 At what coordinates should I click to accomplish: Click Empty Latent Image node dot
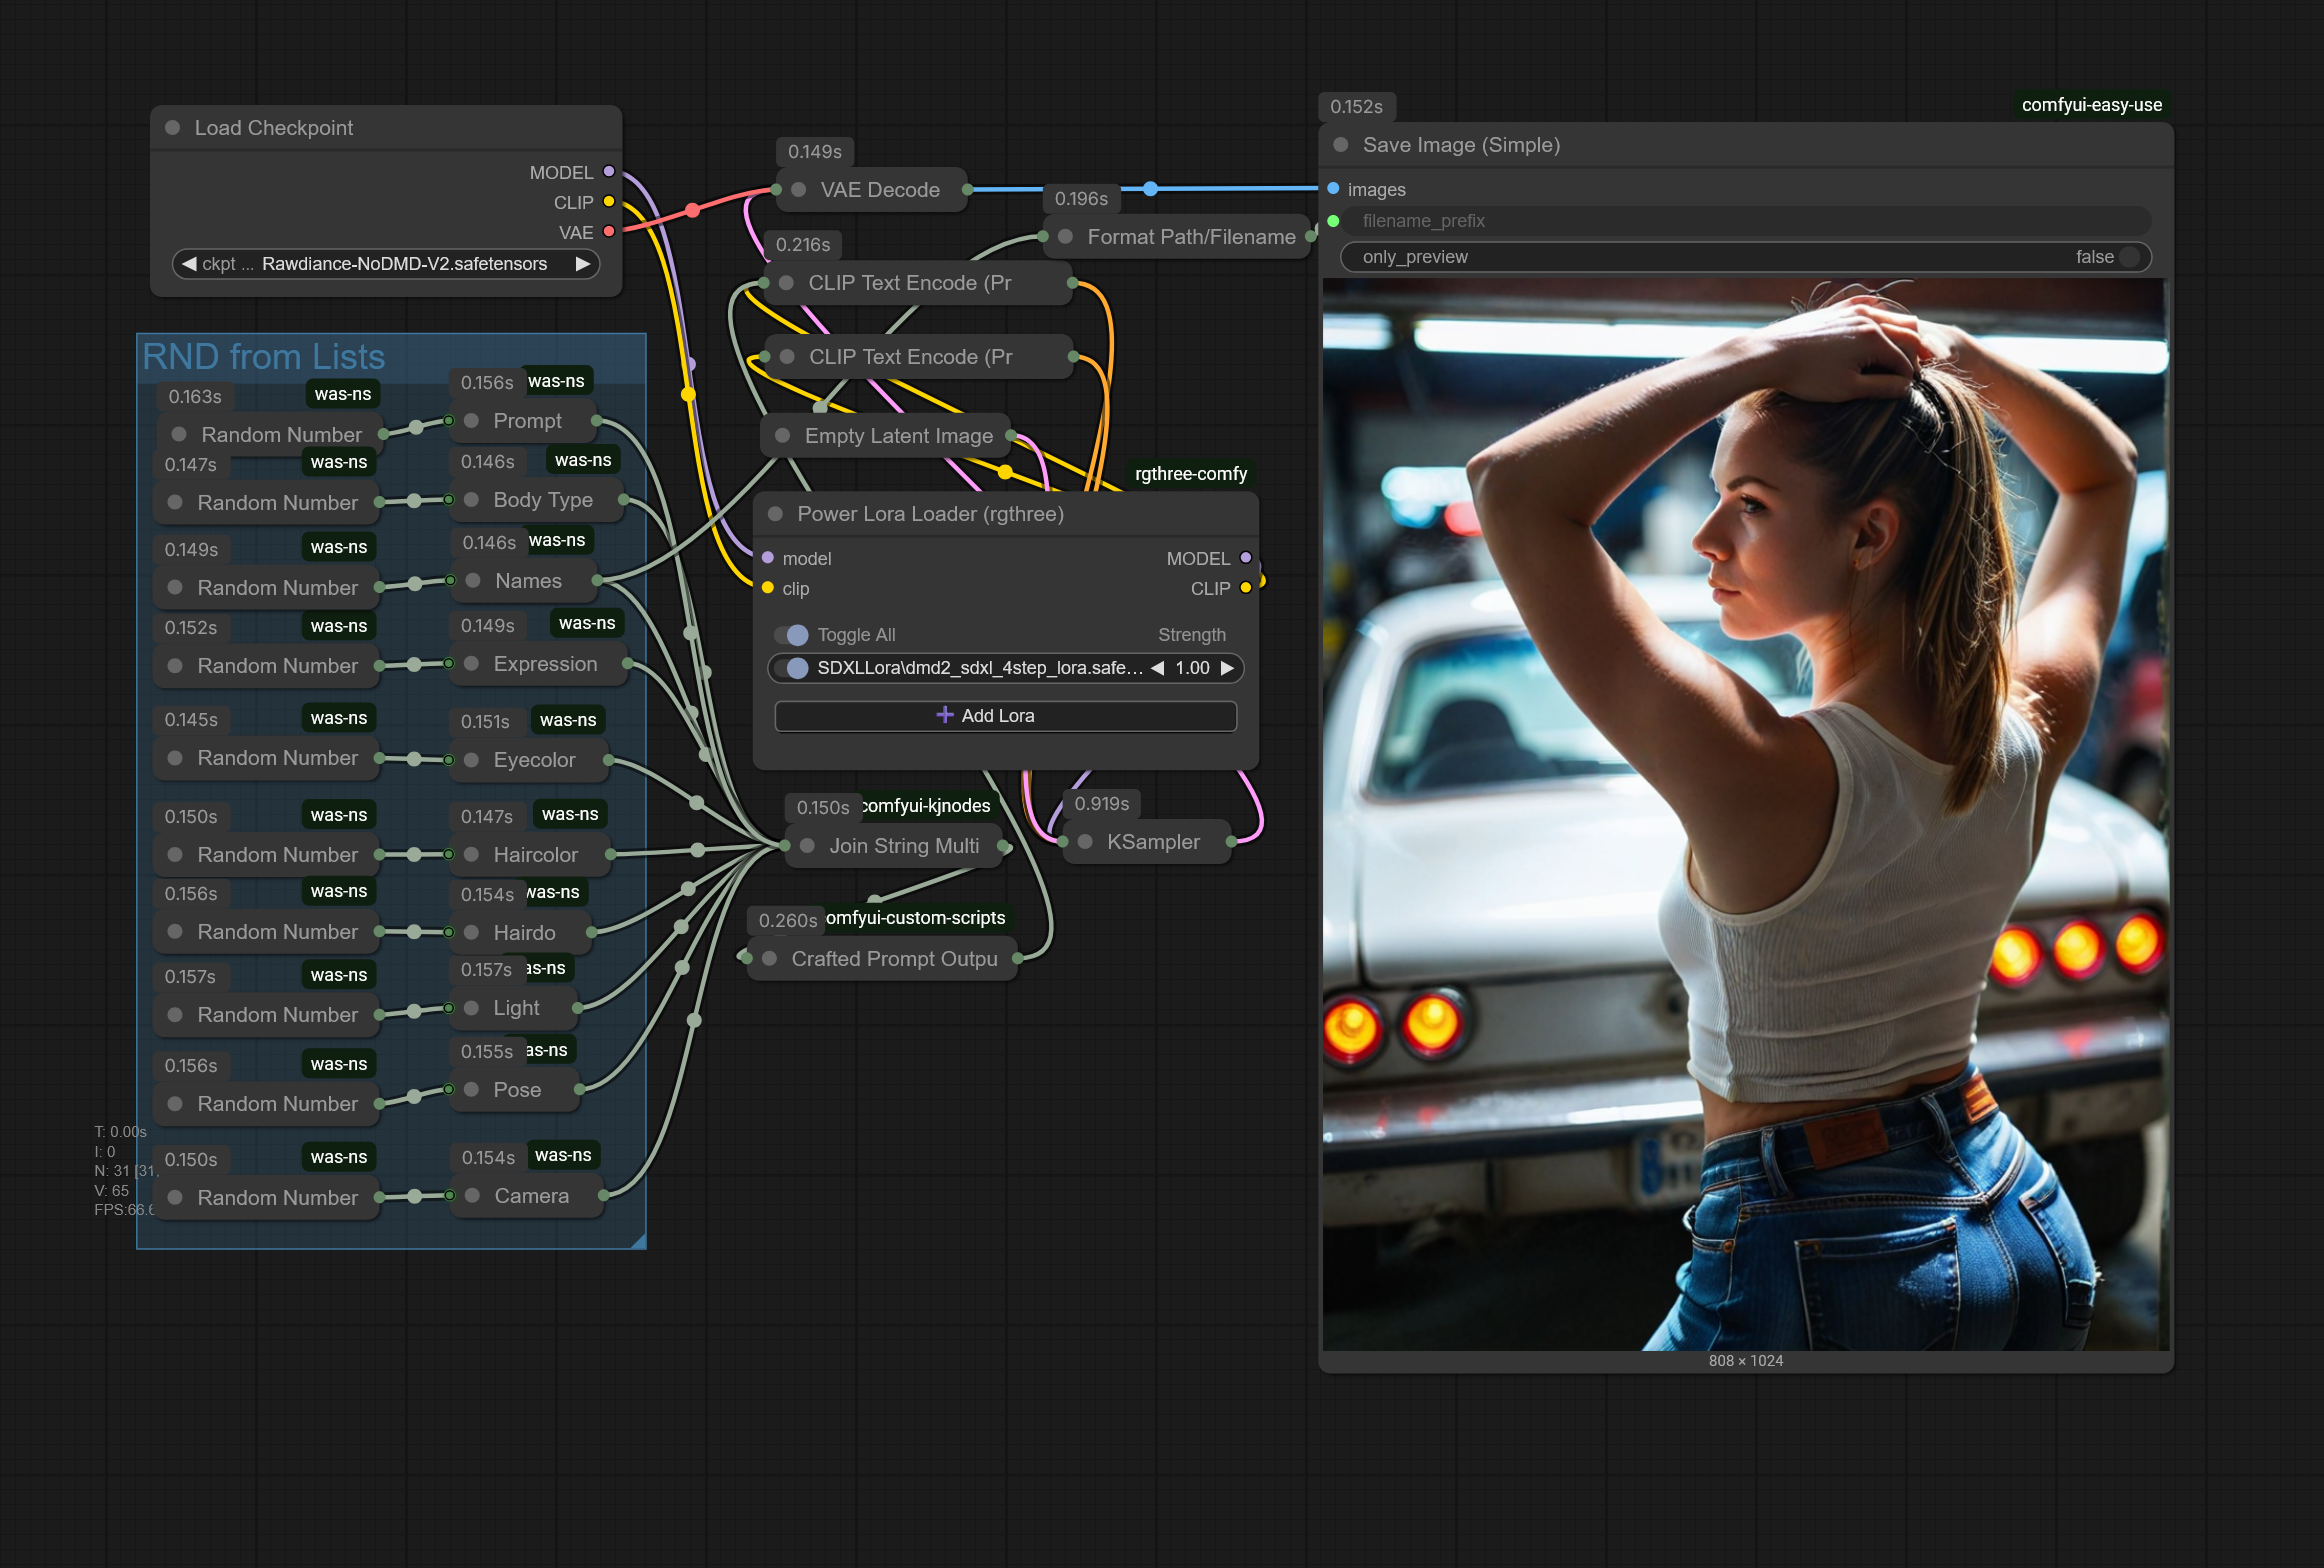pos(783,436)
